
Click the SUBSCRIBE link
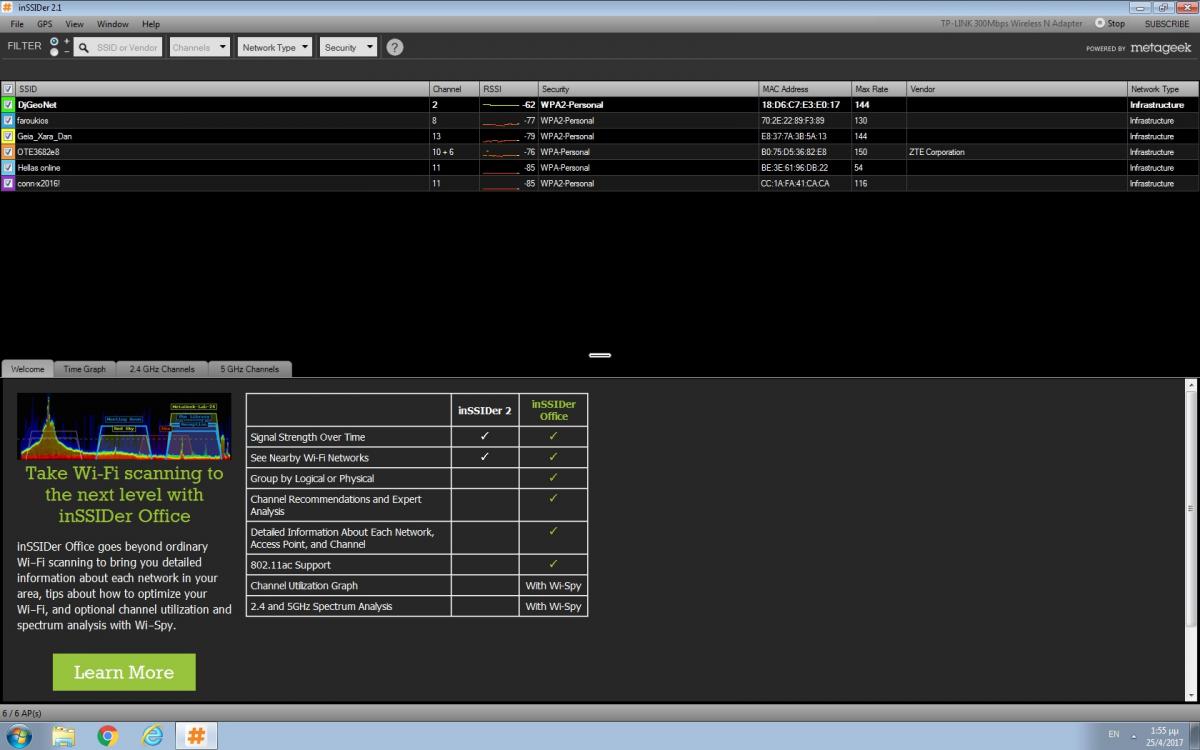(x=1167, y=23)
